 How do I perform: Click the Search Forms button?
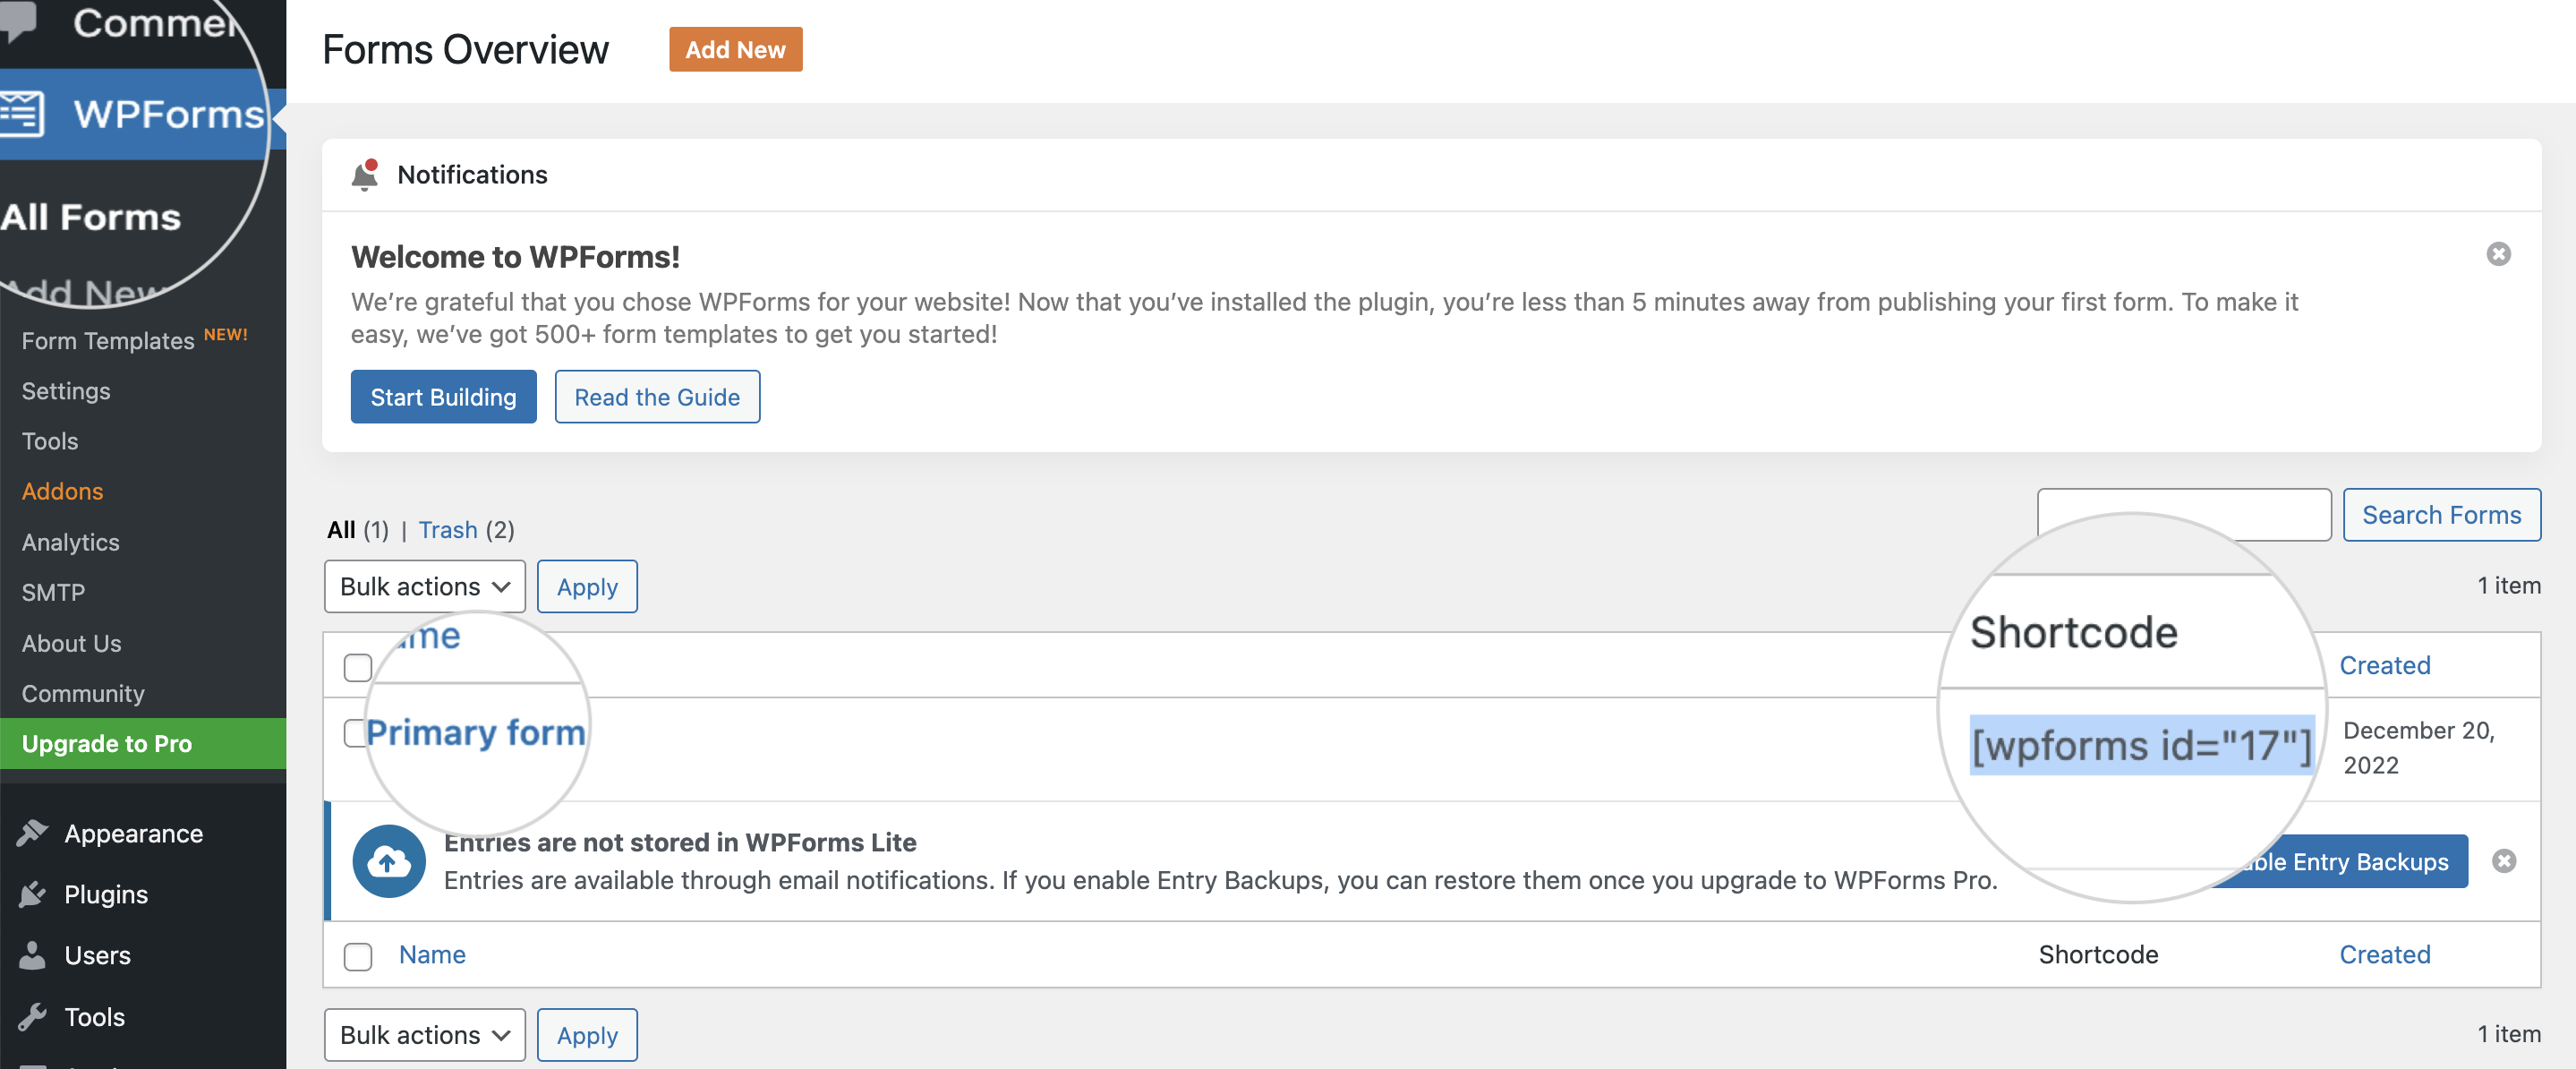(x=2441, y=515)
